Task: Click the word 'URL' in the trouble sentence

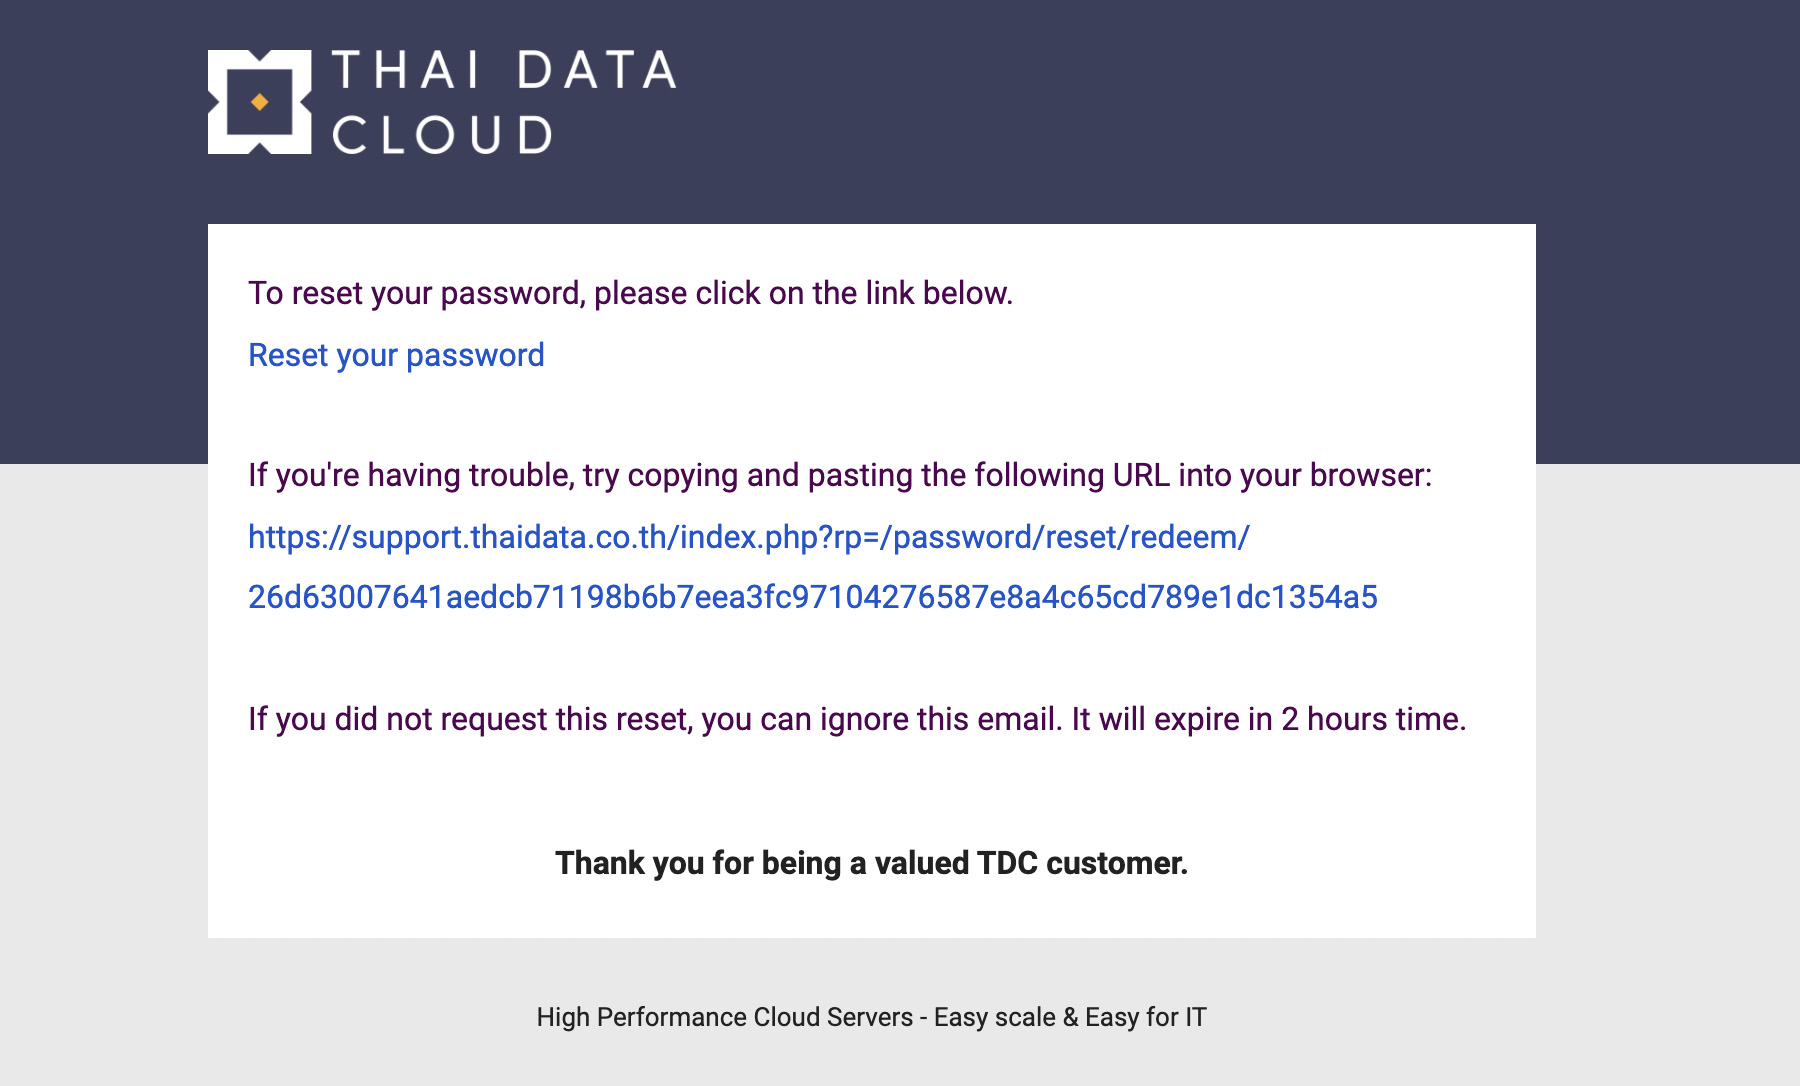Action: (x=1141, y=475)
